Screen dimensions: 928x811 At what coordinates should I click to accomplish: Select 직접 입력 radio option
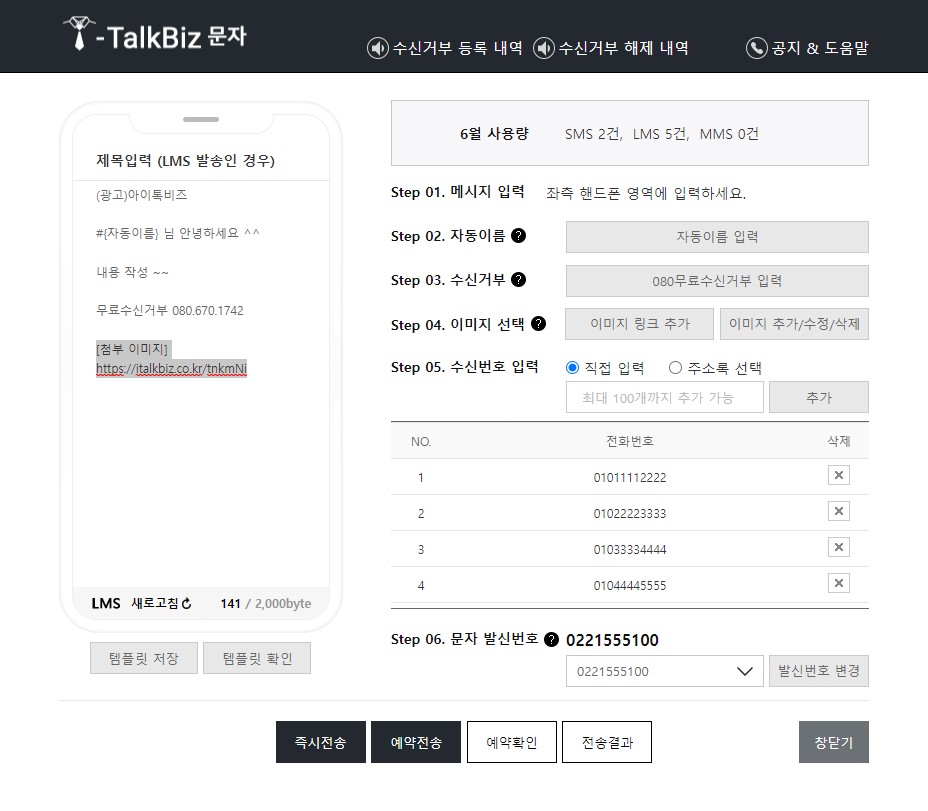(572, 368)
